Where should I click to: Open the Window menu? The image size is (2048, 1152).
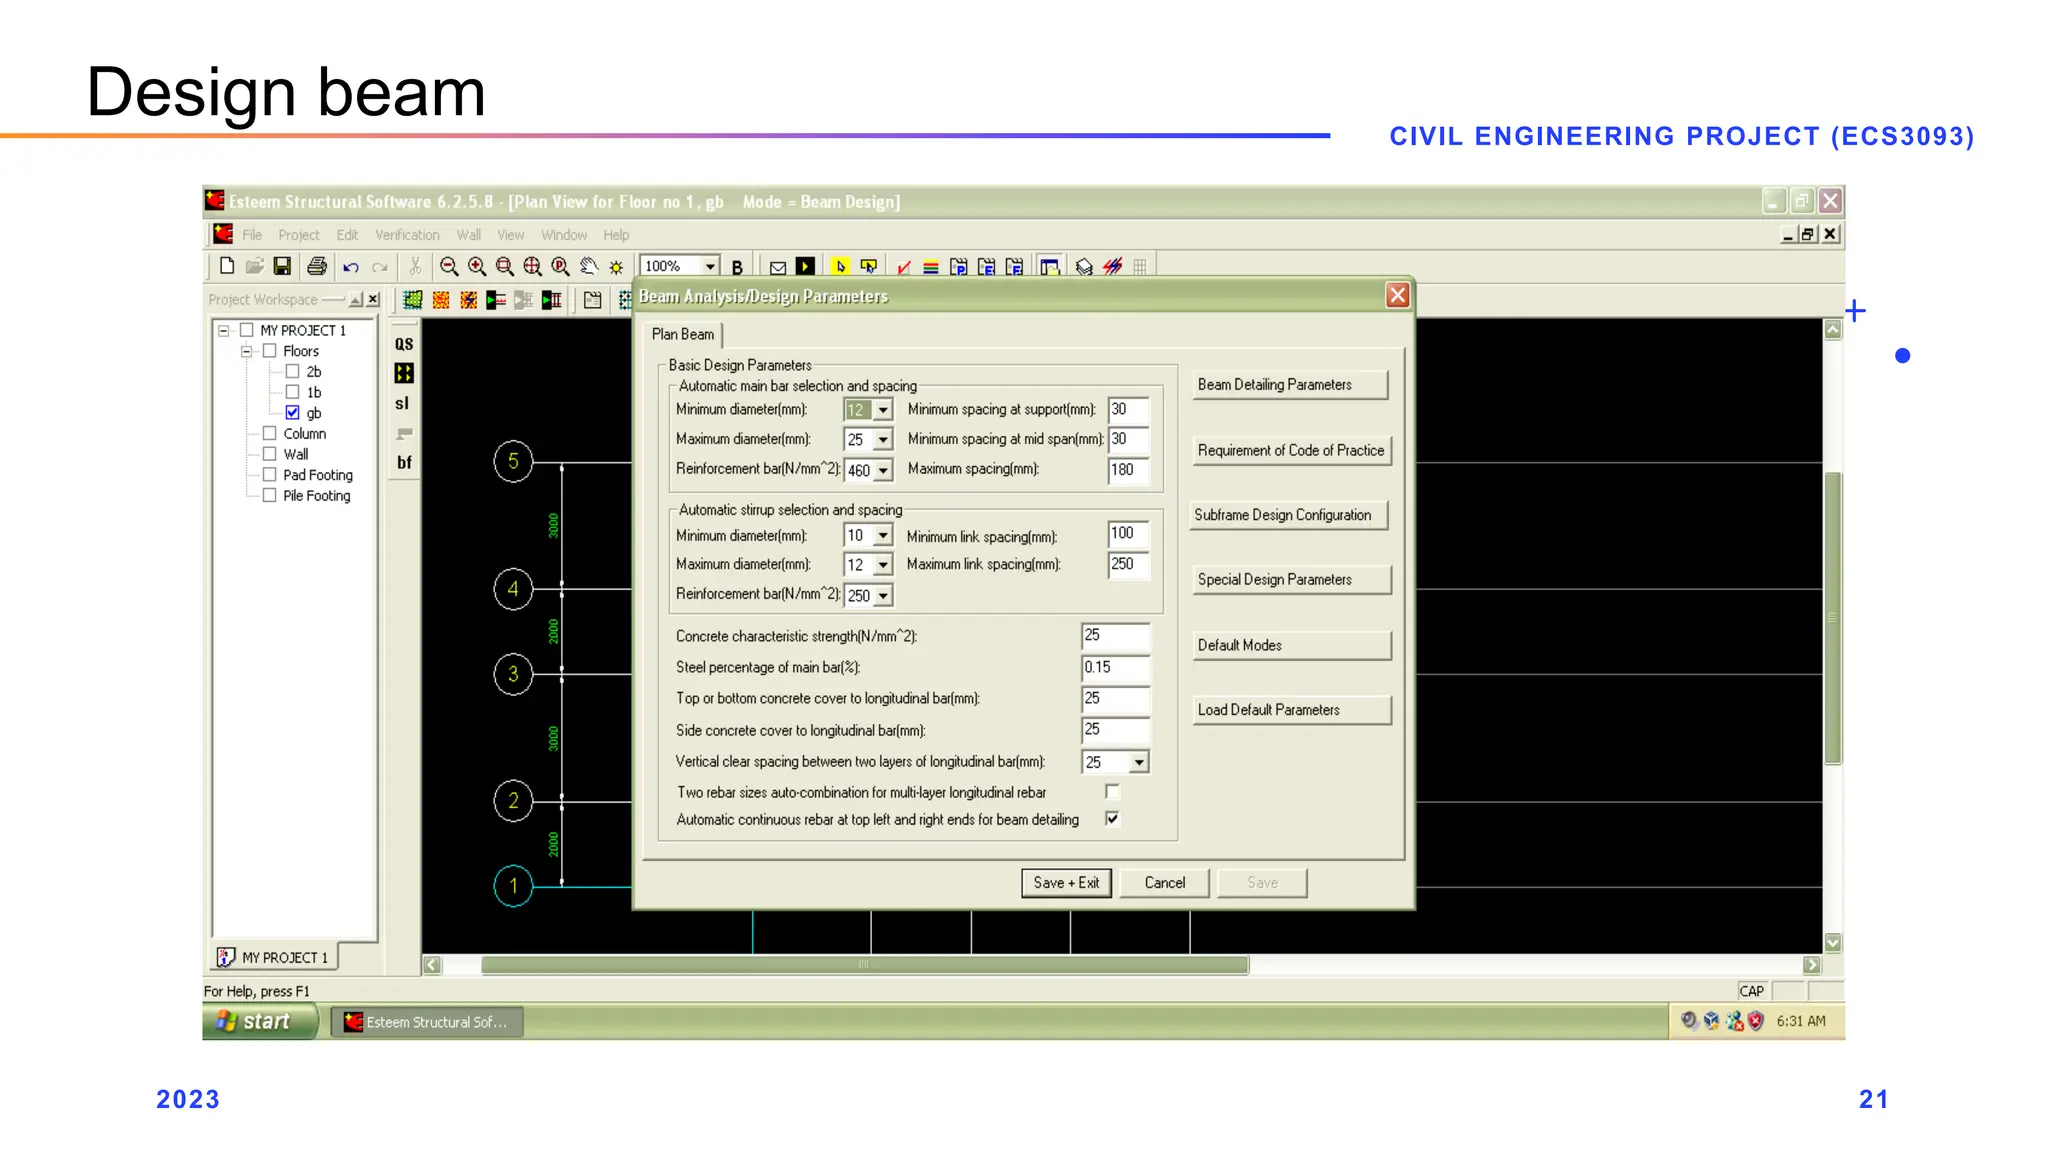tap(564, 235)
